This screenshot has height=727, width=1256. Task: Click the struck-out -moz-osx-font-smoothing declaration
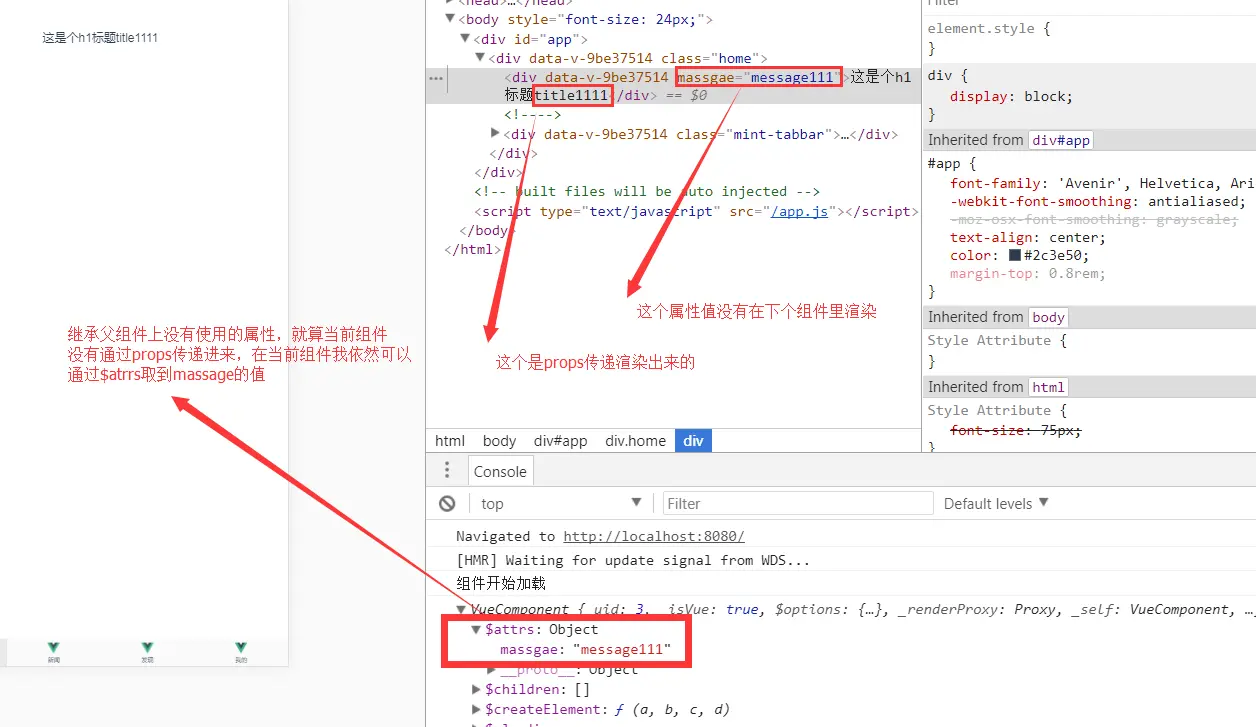(x=1094, y=219)
